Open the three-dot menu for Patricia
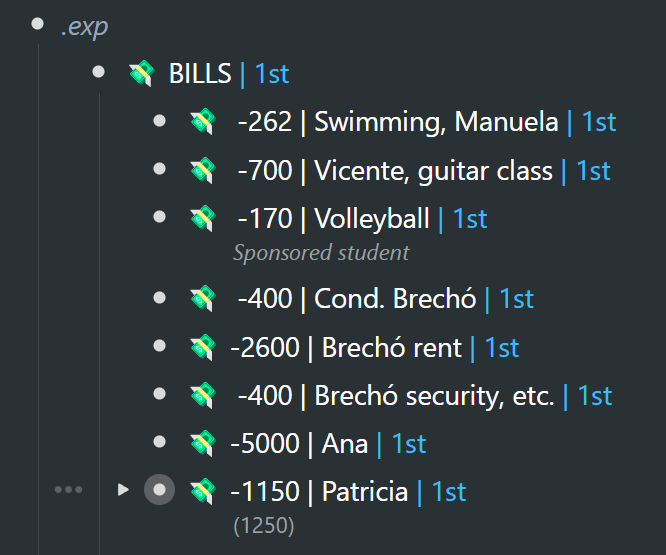 point(68,490)
